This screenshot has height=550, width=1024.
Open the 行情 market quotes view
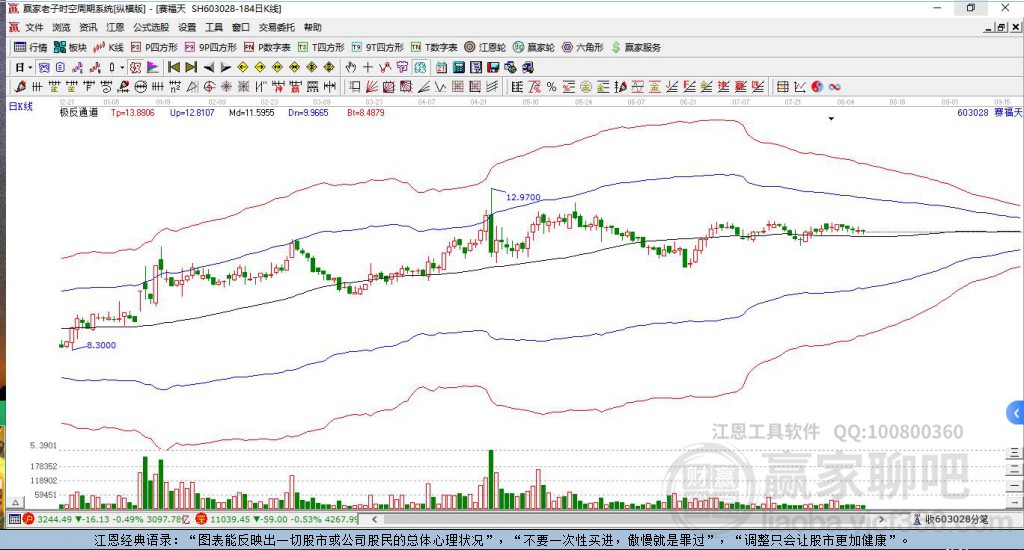click(x=30, y=47)
